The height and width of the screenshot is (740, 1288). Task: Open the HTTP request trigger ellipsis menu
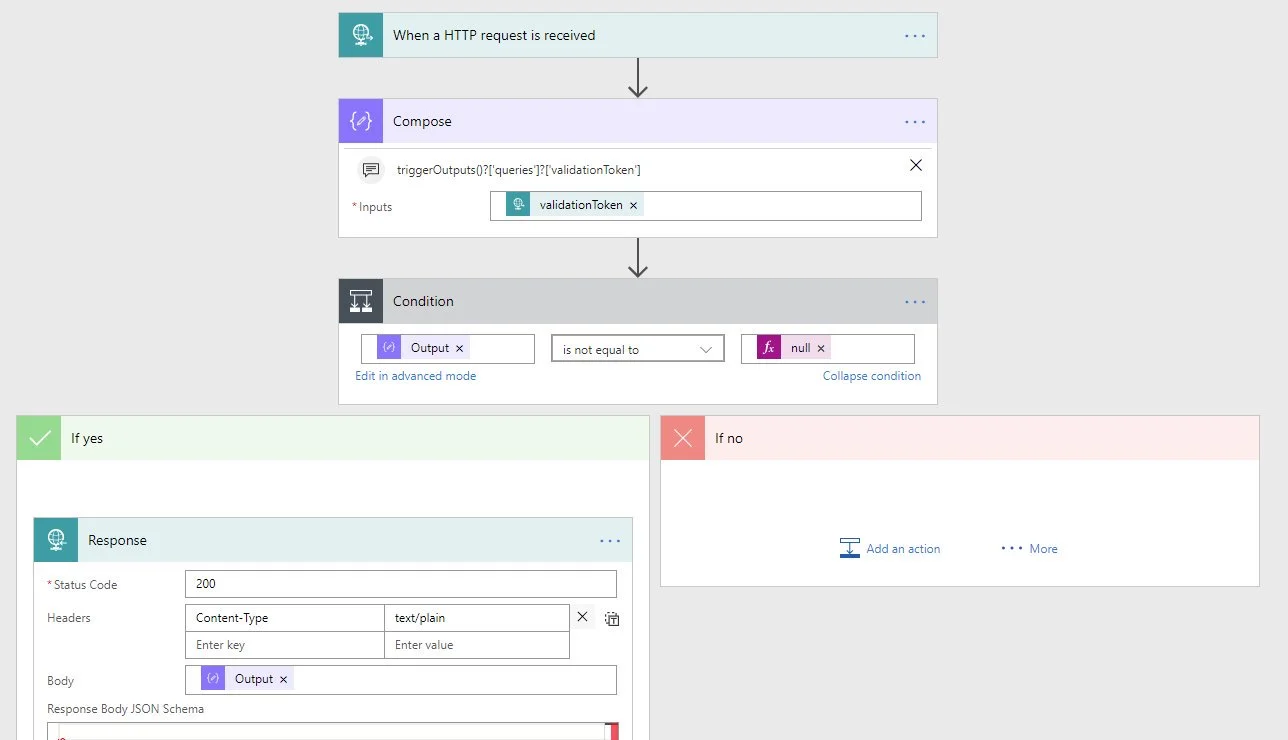pos(915,35)
